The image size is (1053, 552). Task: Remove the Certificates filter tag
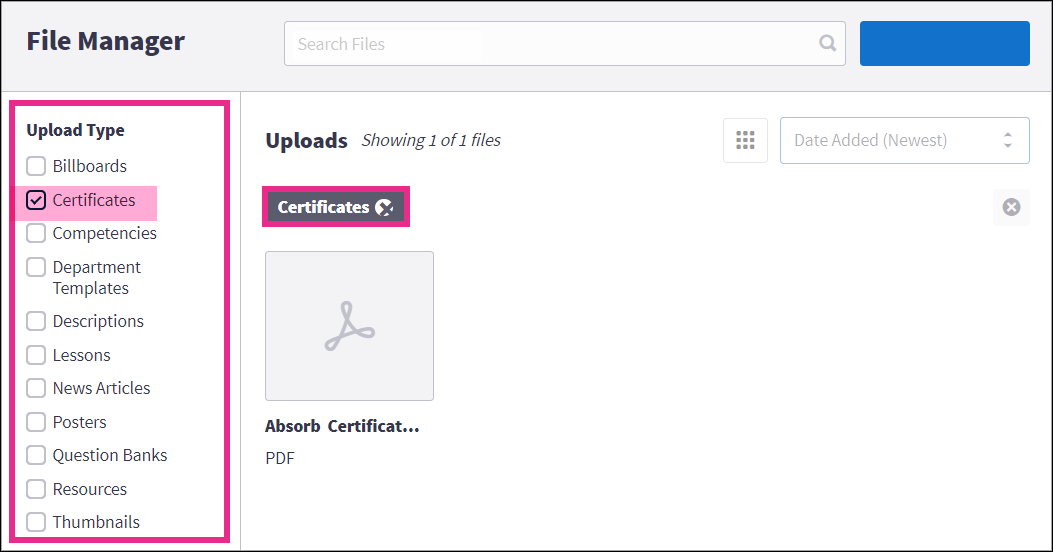[x=384, y=208]
